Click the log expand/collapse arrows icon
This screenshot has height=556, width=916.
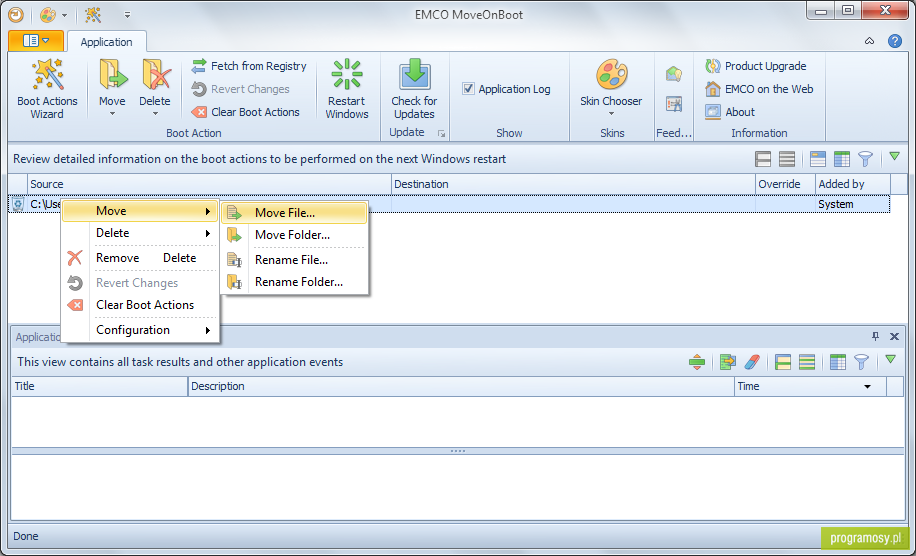tap(697, 362)
